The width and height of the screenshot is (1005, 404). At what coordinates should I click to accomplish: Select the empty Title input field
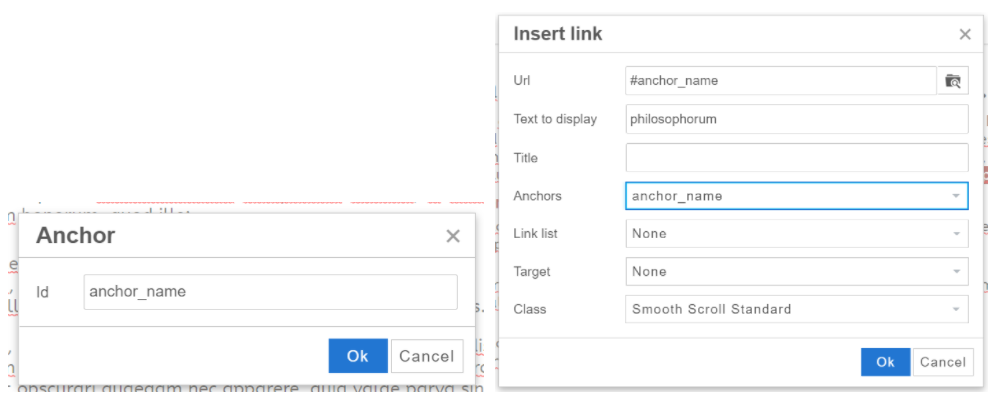click(x=796, y=158)
